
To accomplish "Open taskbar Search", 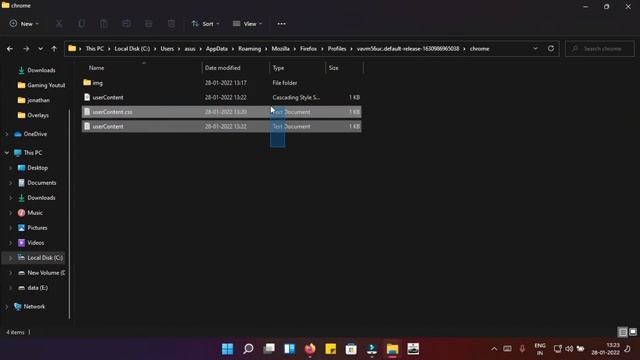I will (248, 349).
